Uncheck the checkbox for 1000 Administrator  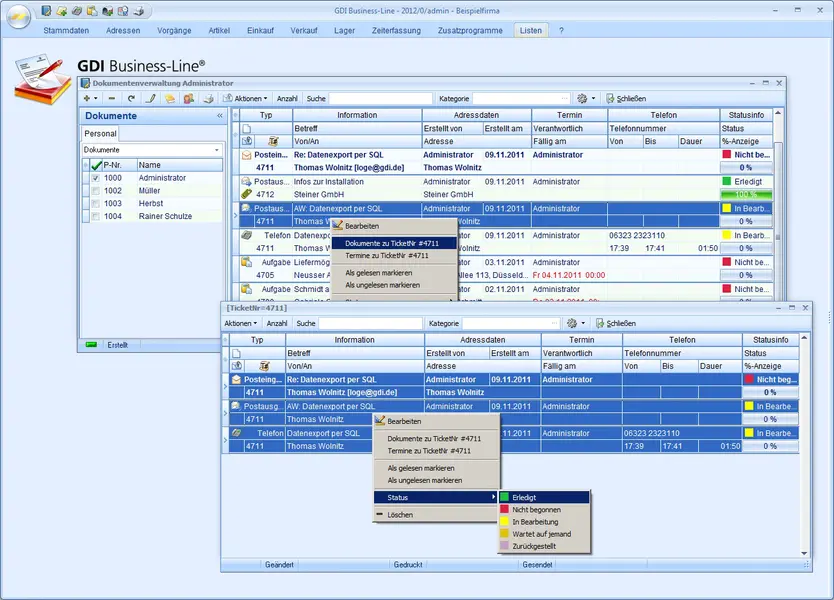[96, 178]
